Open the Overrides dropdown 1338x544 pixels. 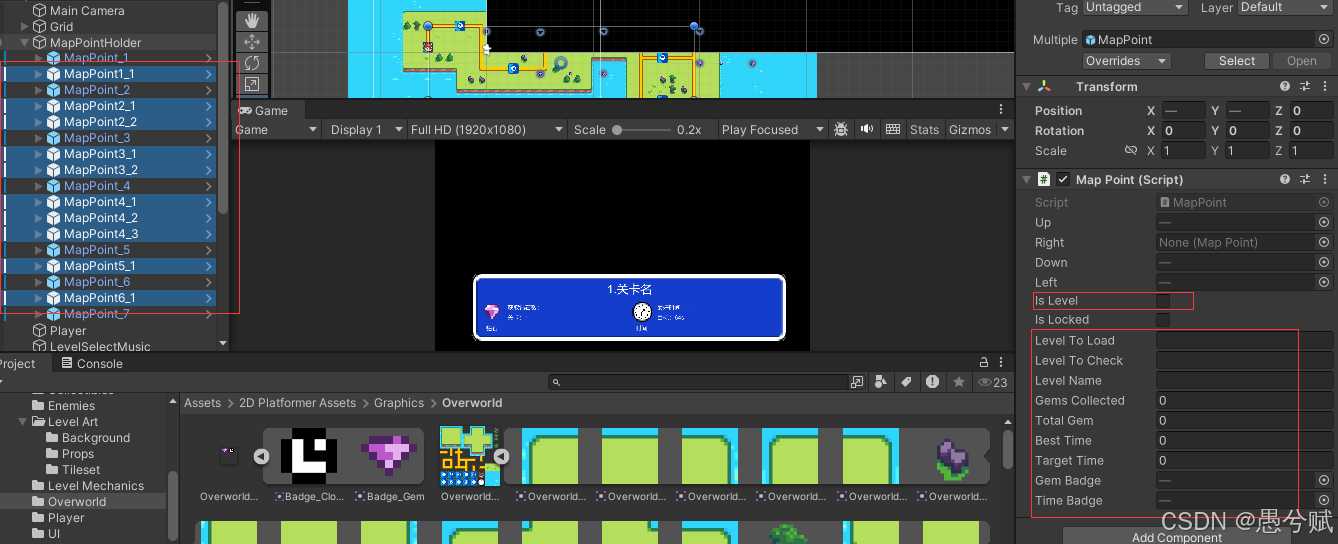point(1126,61)
